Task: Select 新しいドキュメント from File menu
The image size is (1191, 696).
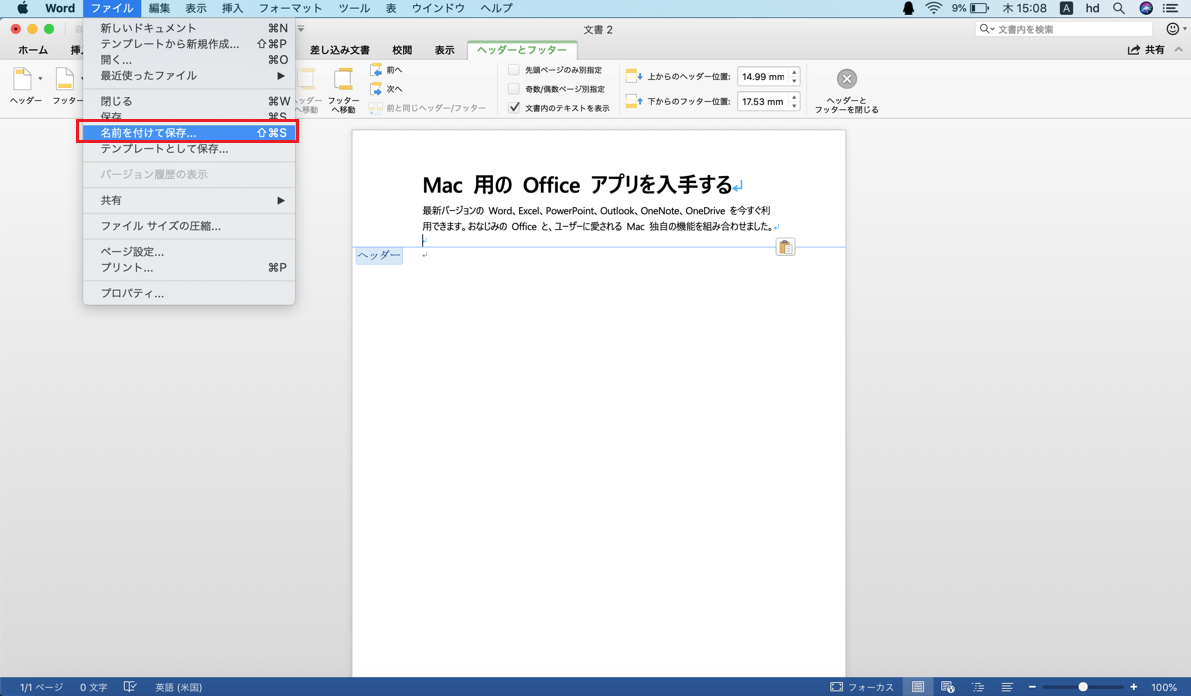Action: [189, 28]
